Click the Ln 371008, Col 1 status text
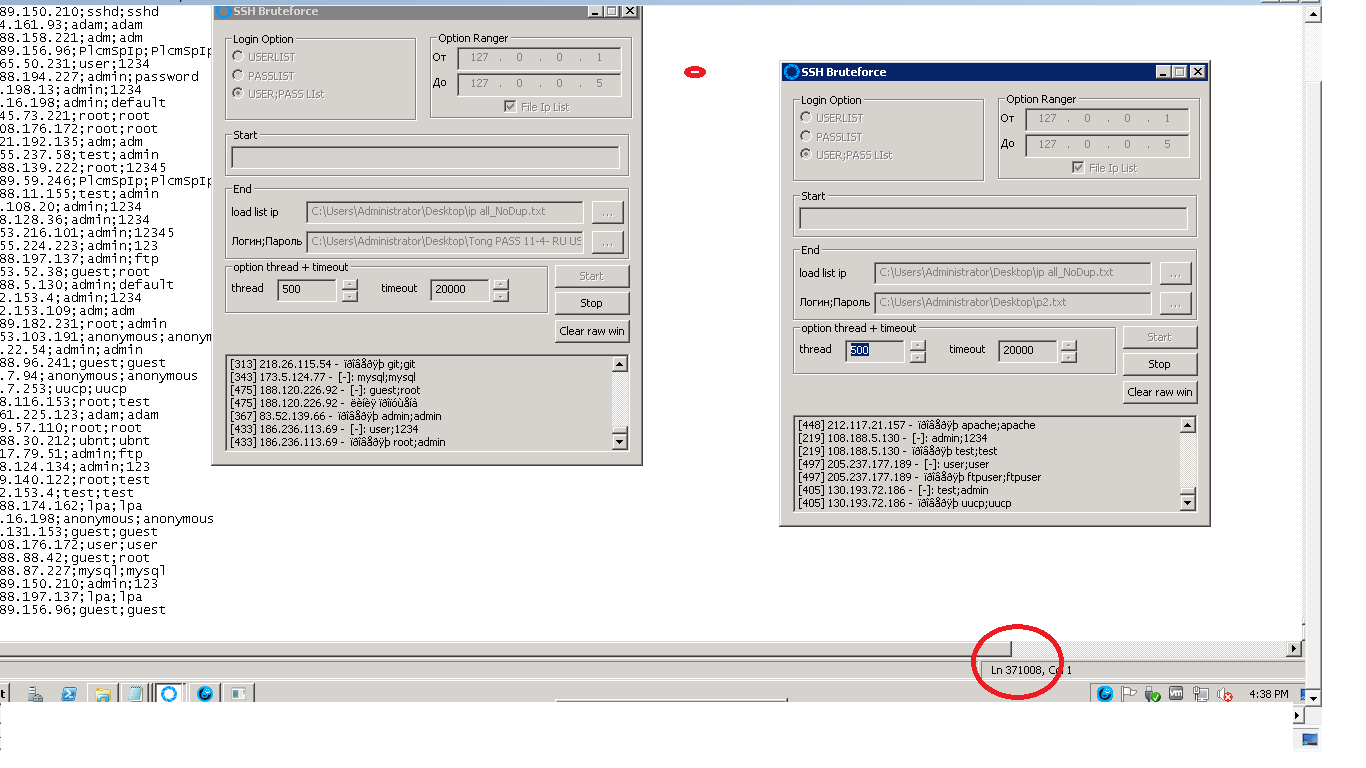 pyautogui.click(x=1031, y=670)
